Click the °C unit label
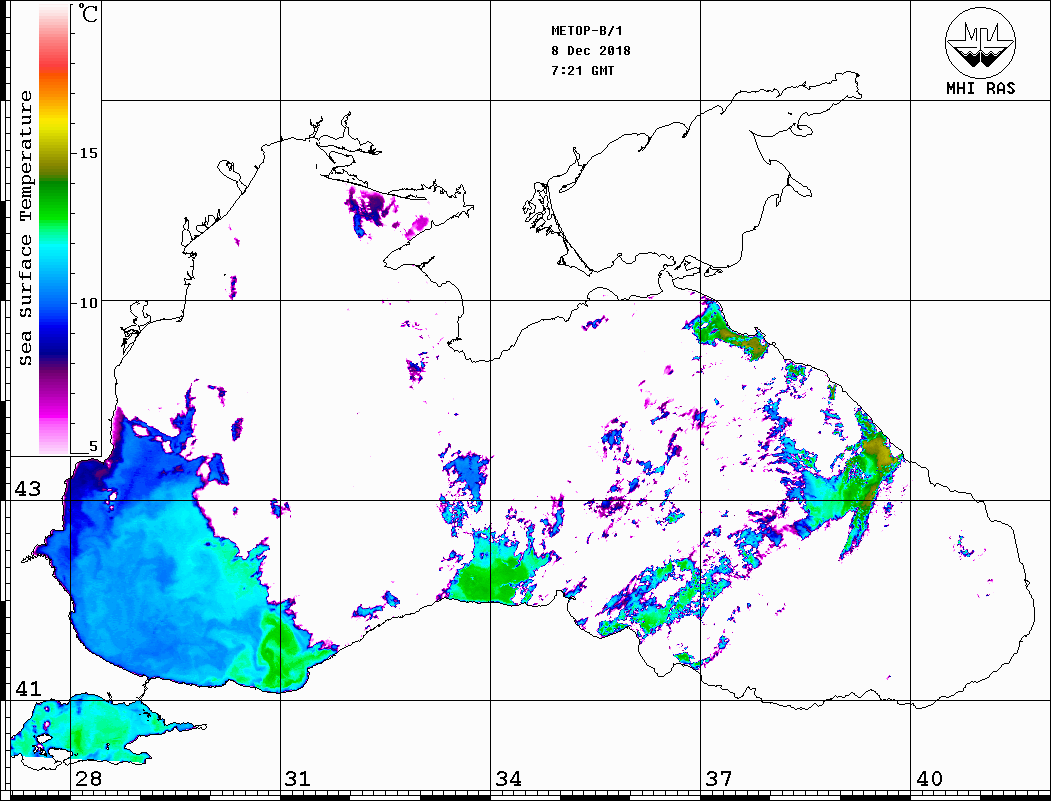The height and width of the screenshot is (801, 1051). pyautogui.click(x=88, y=13)
